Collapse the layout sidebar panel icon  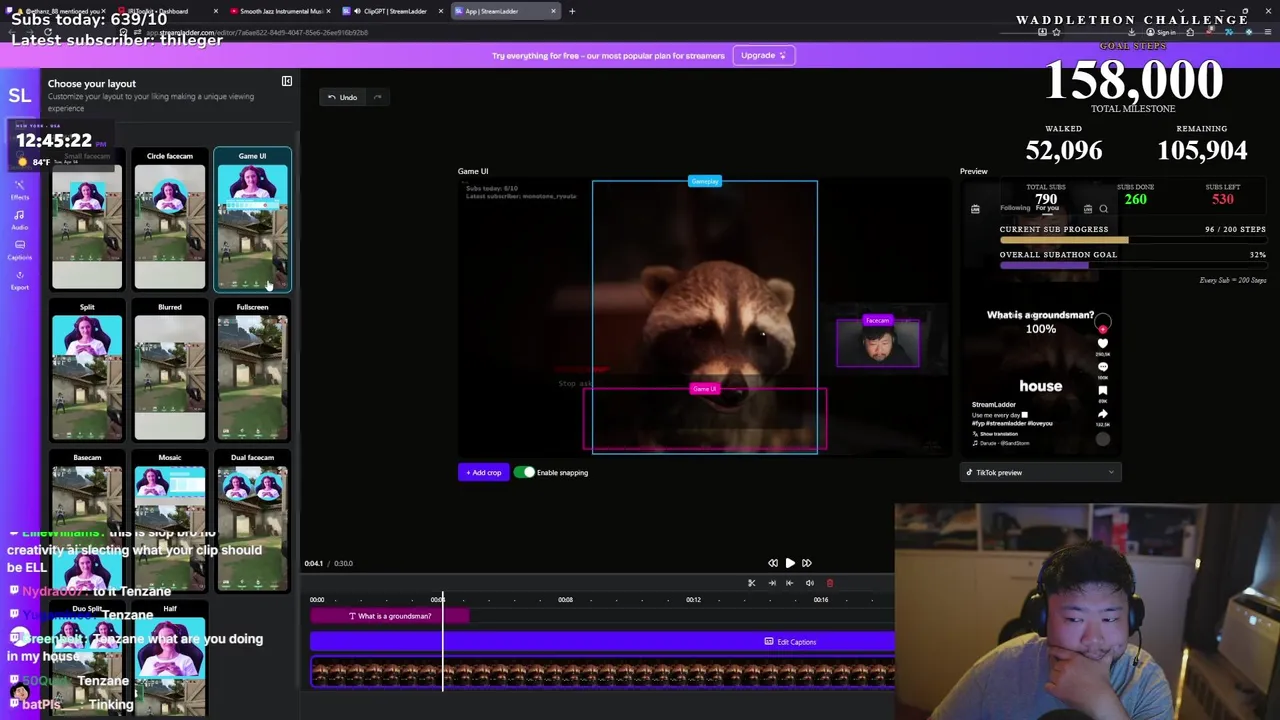point(286,81)
